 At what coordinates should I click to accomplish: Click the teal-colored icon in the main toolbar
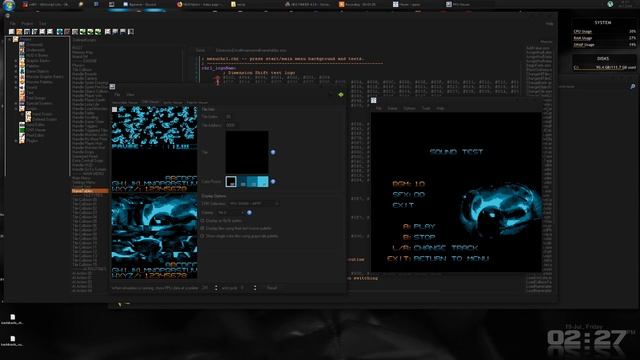click(60, 31)
